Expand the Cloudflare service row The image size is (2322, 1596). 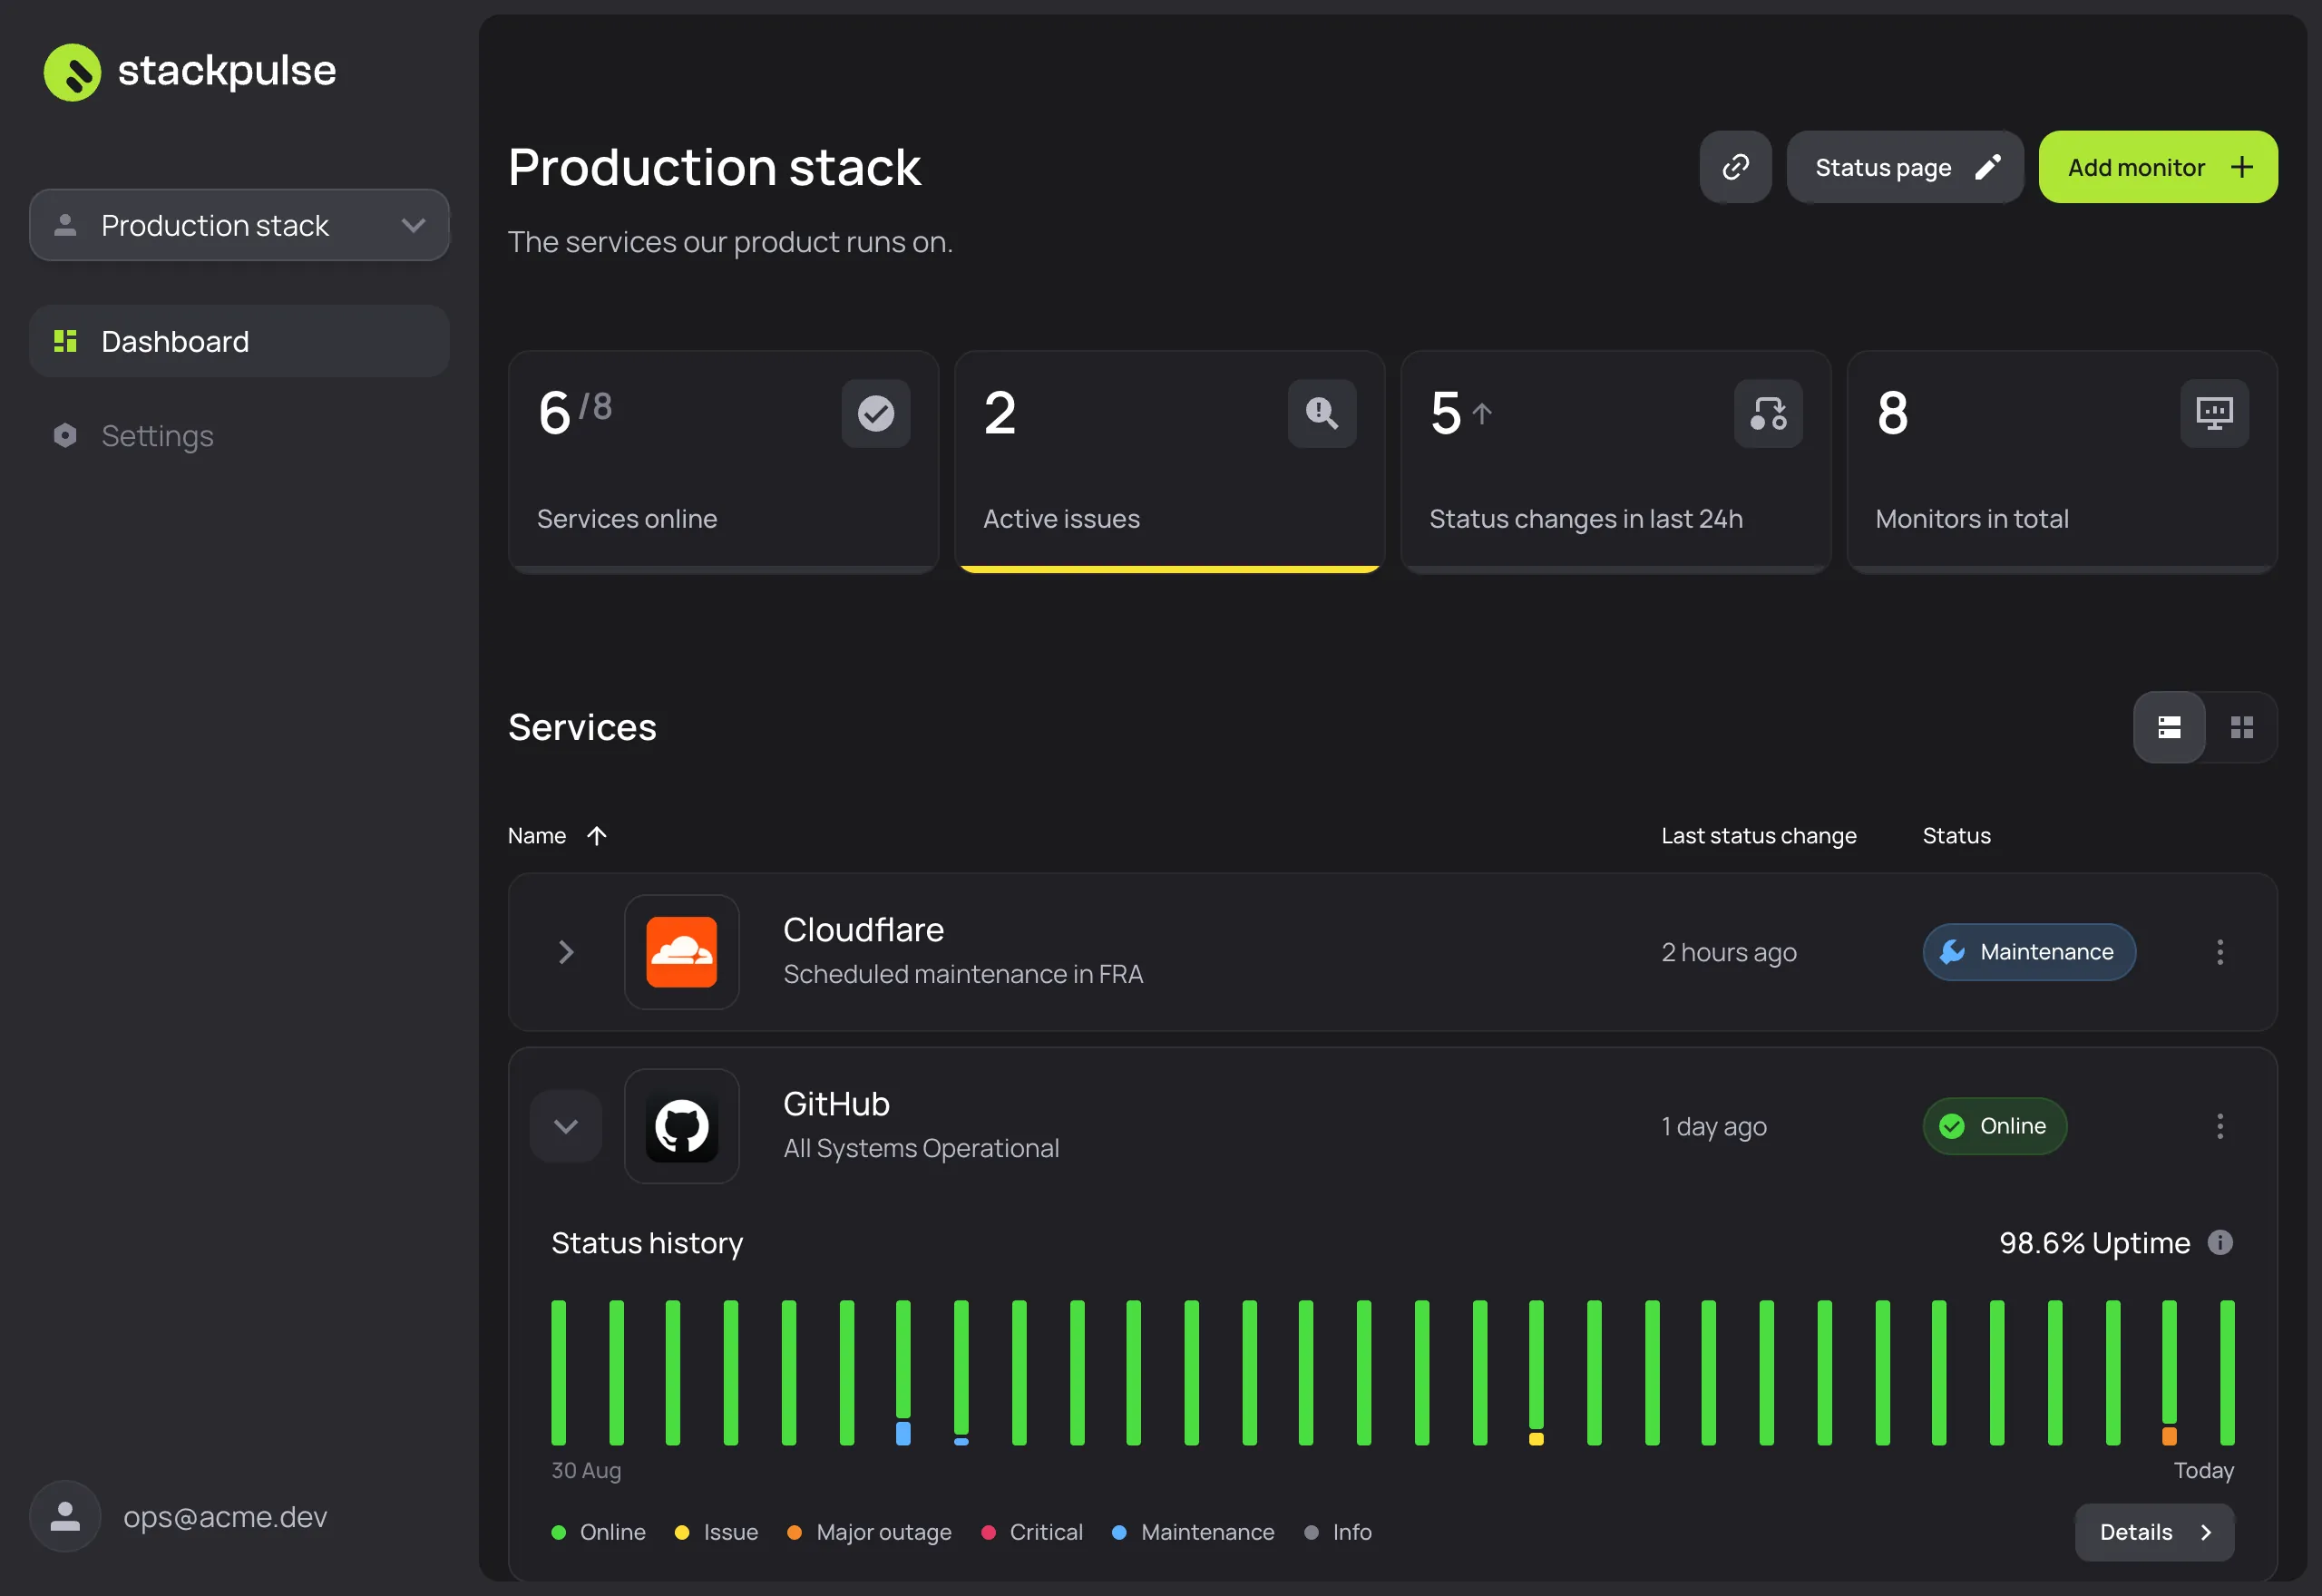(x=565, y=952)
